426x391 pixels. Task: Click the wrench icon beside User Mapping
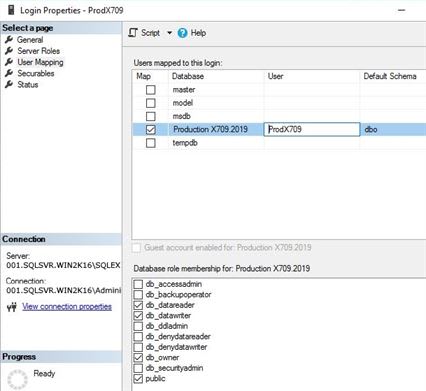coord(9,62)
